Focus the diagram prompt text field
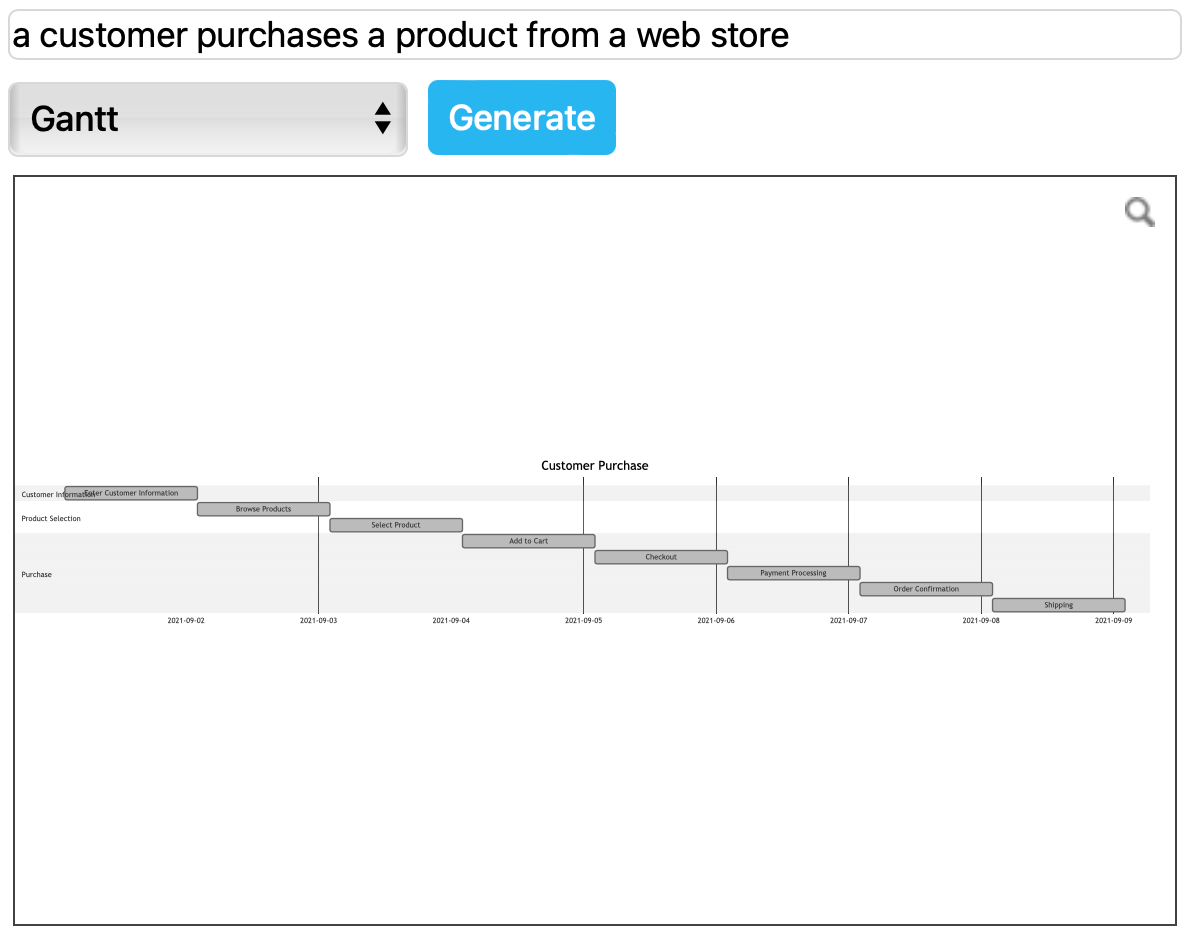Screen dimensions: 1186x938 [x=594, y=35]
